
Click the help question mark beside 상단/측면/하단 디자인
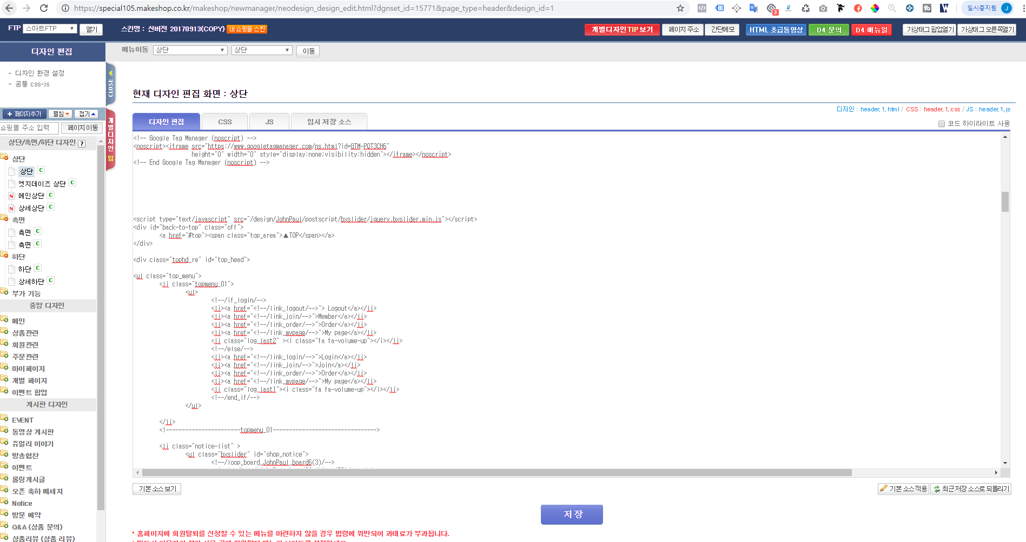(82, 143)
